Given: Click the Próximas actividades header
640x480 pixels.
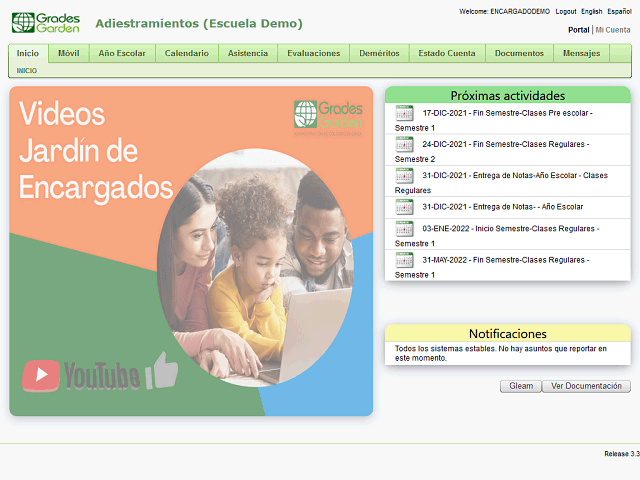Looking at the screenshot, I should tap(508, 96).
